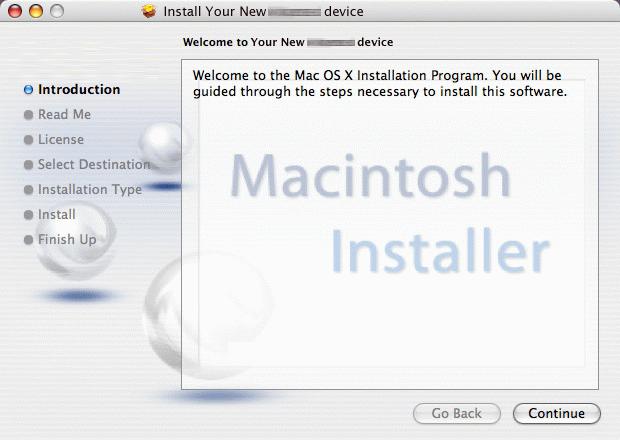
Task: Click the gray bullet beside Read Me
Action: point(28,115)
